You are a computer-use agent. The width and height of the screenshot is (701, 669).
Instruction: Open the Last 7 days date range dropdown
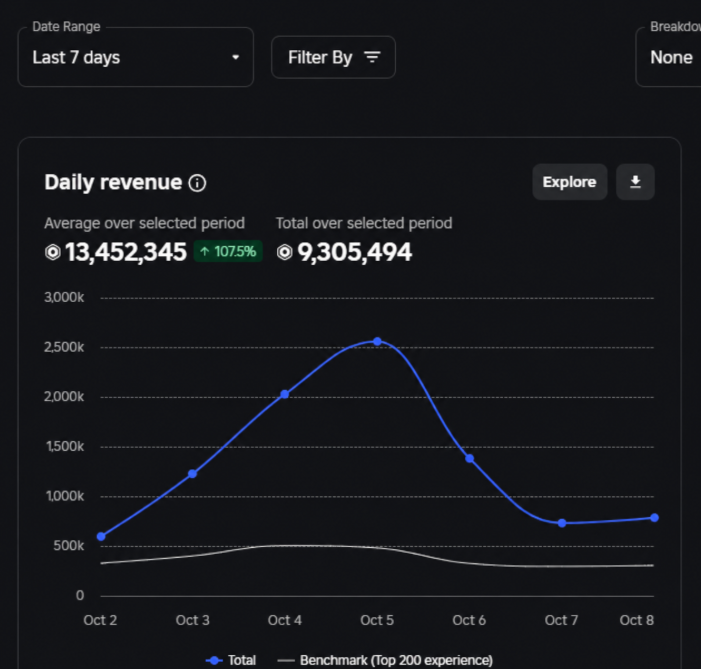coord(135,57)
